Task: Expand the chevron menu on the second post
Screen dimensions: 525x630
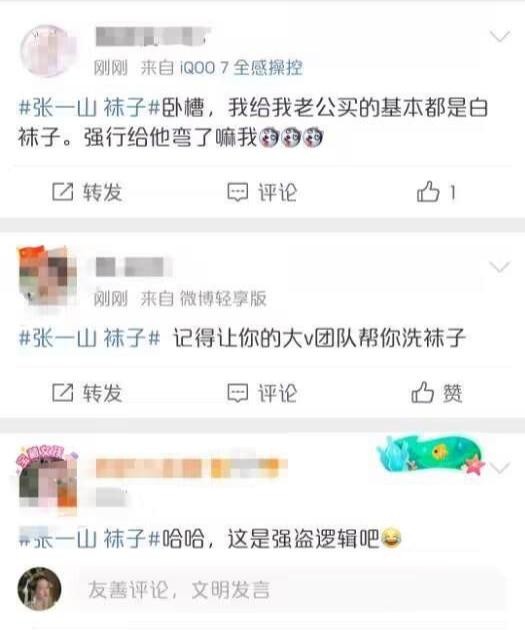Action: [500, 267]
